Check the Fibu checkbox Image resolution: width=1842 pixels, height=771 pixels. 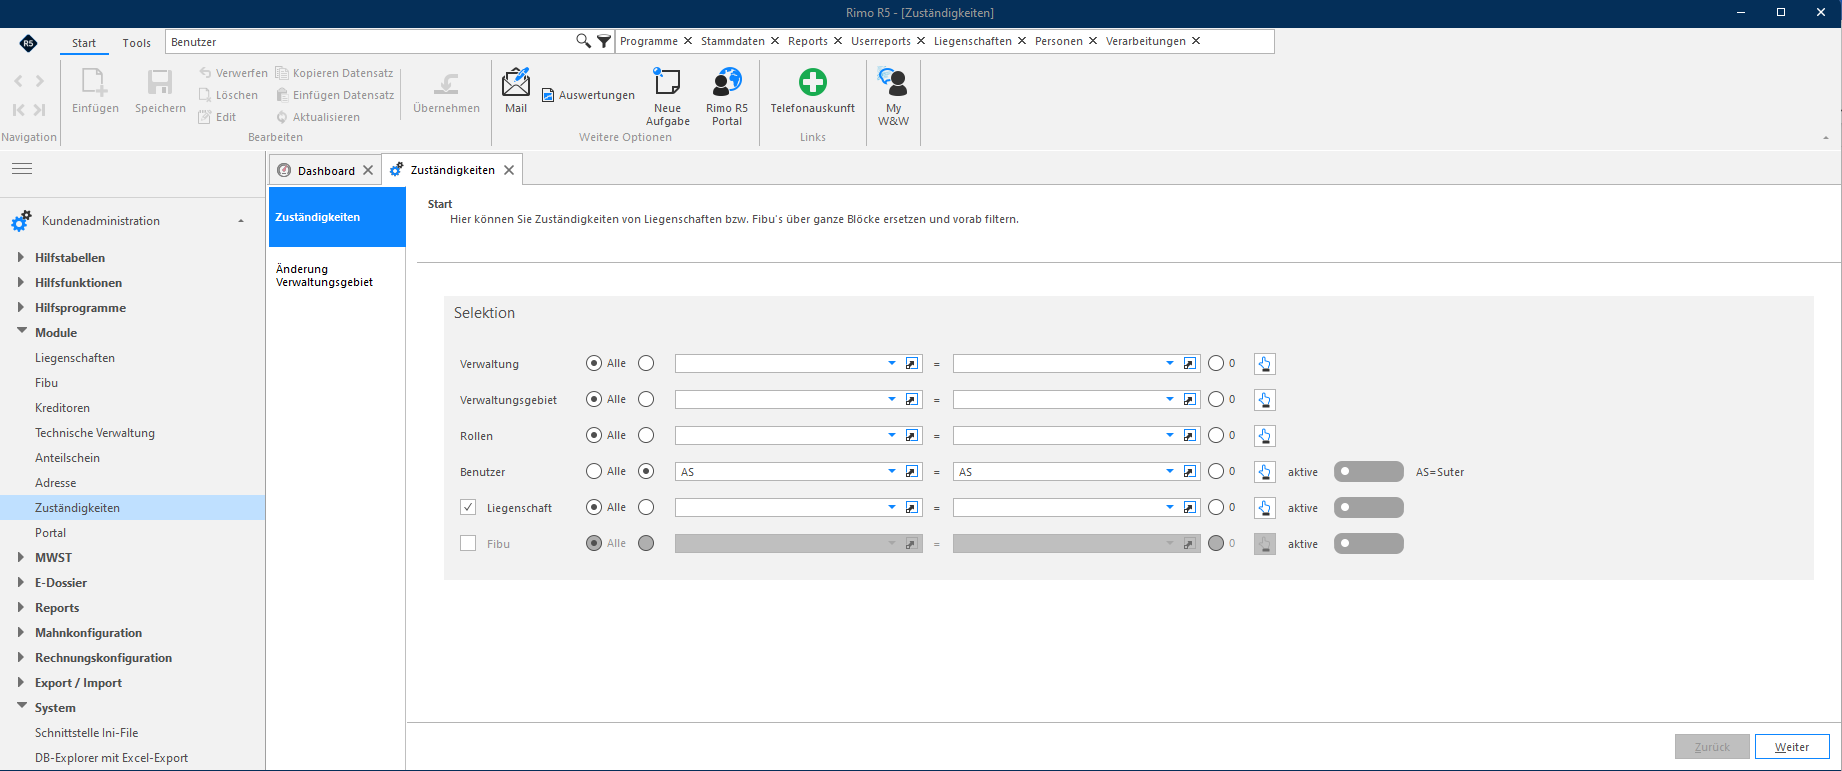pyautogui.click(x=468, y=543)
